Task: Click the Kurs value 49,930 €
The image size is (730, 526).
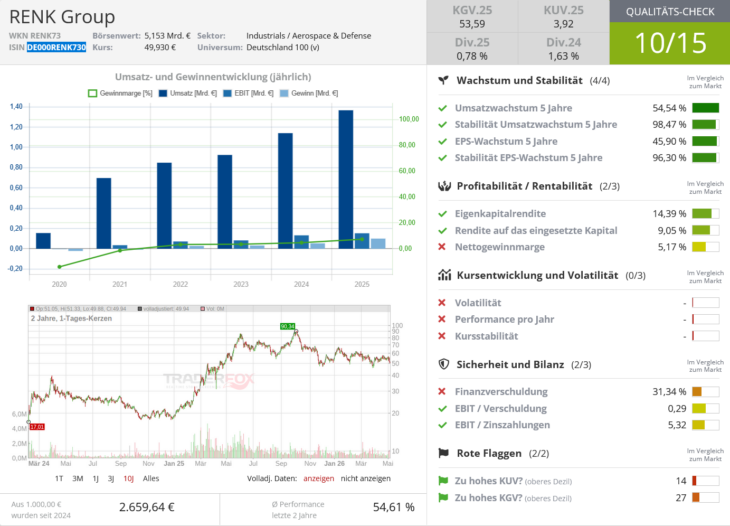Action: [160, 47]
